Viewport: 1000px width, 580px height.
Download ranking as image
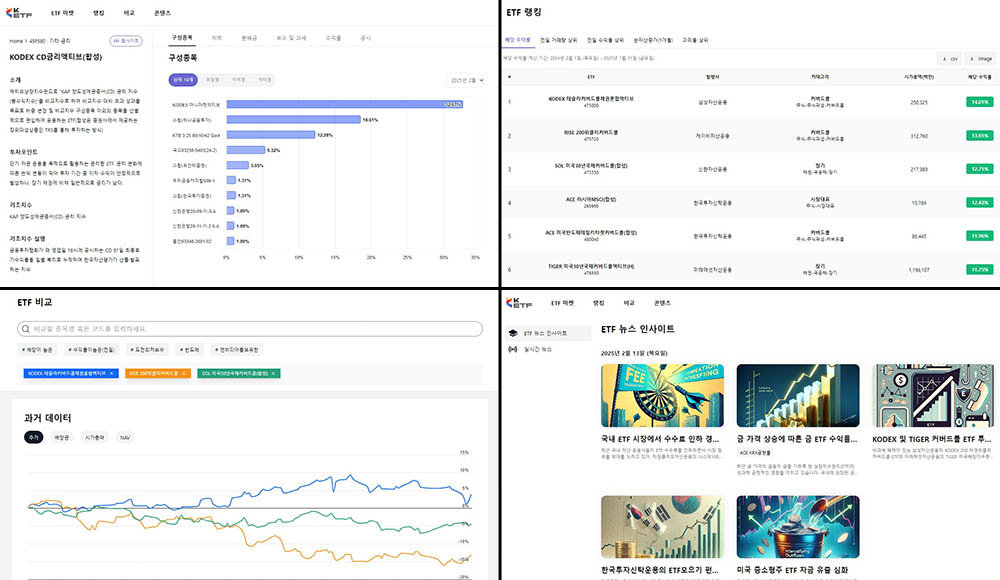(979, 59)
